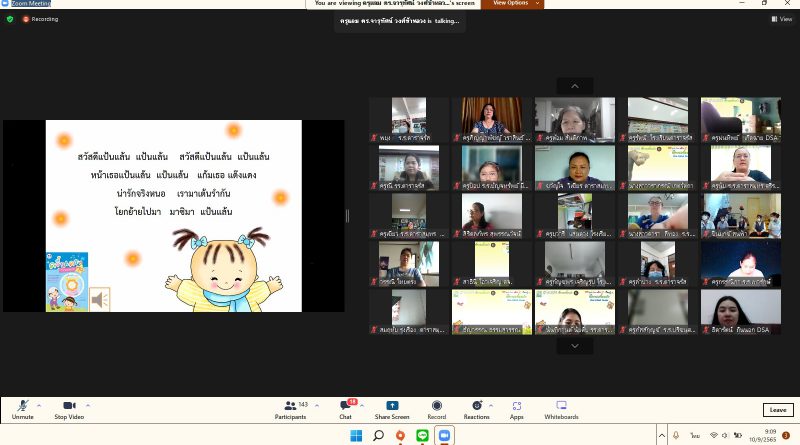Click the speaker sound icon on the slide
800x445 pixels.
(x=99, y=300)
